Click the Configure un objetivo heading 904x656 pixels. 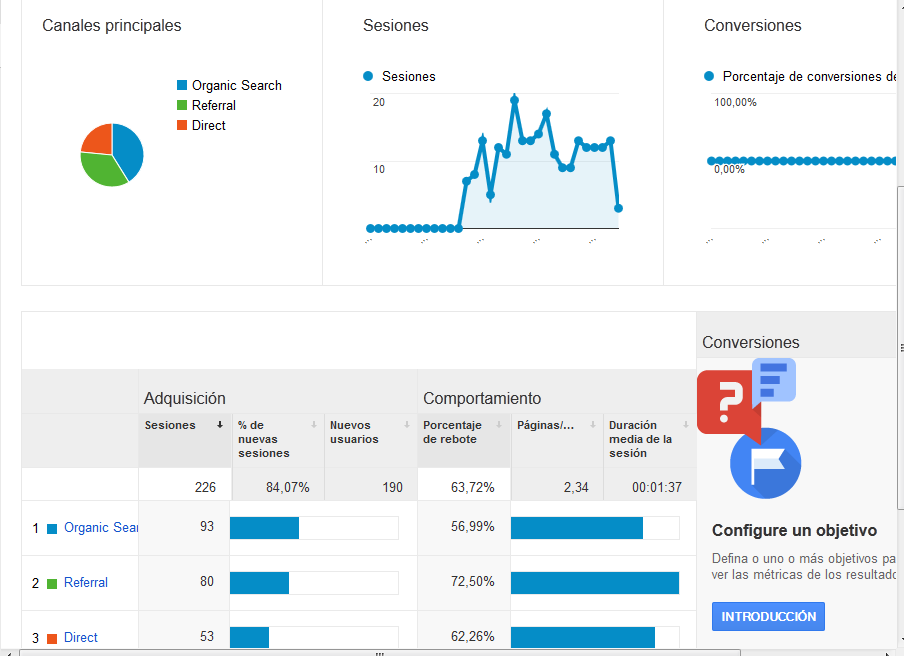pos(794,530)
